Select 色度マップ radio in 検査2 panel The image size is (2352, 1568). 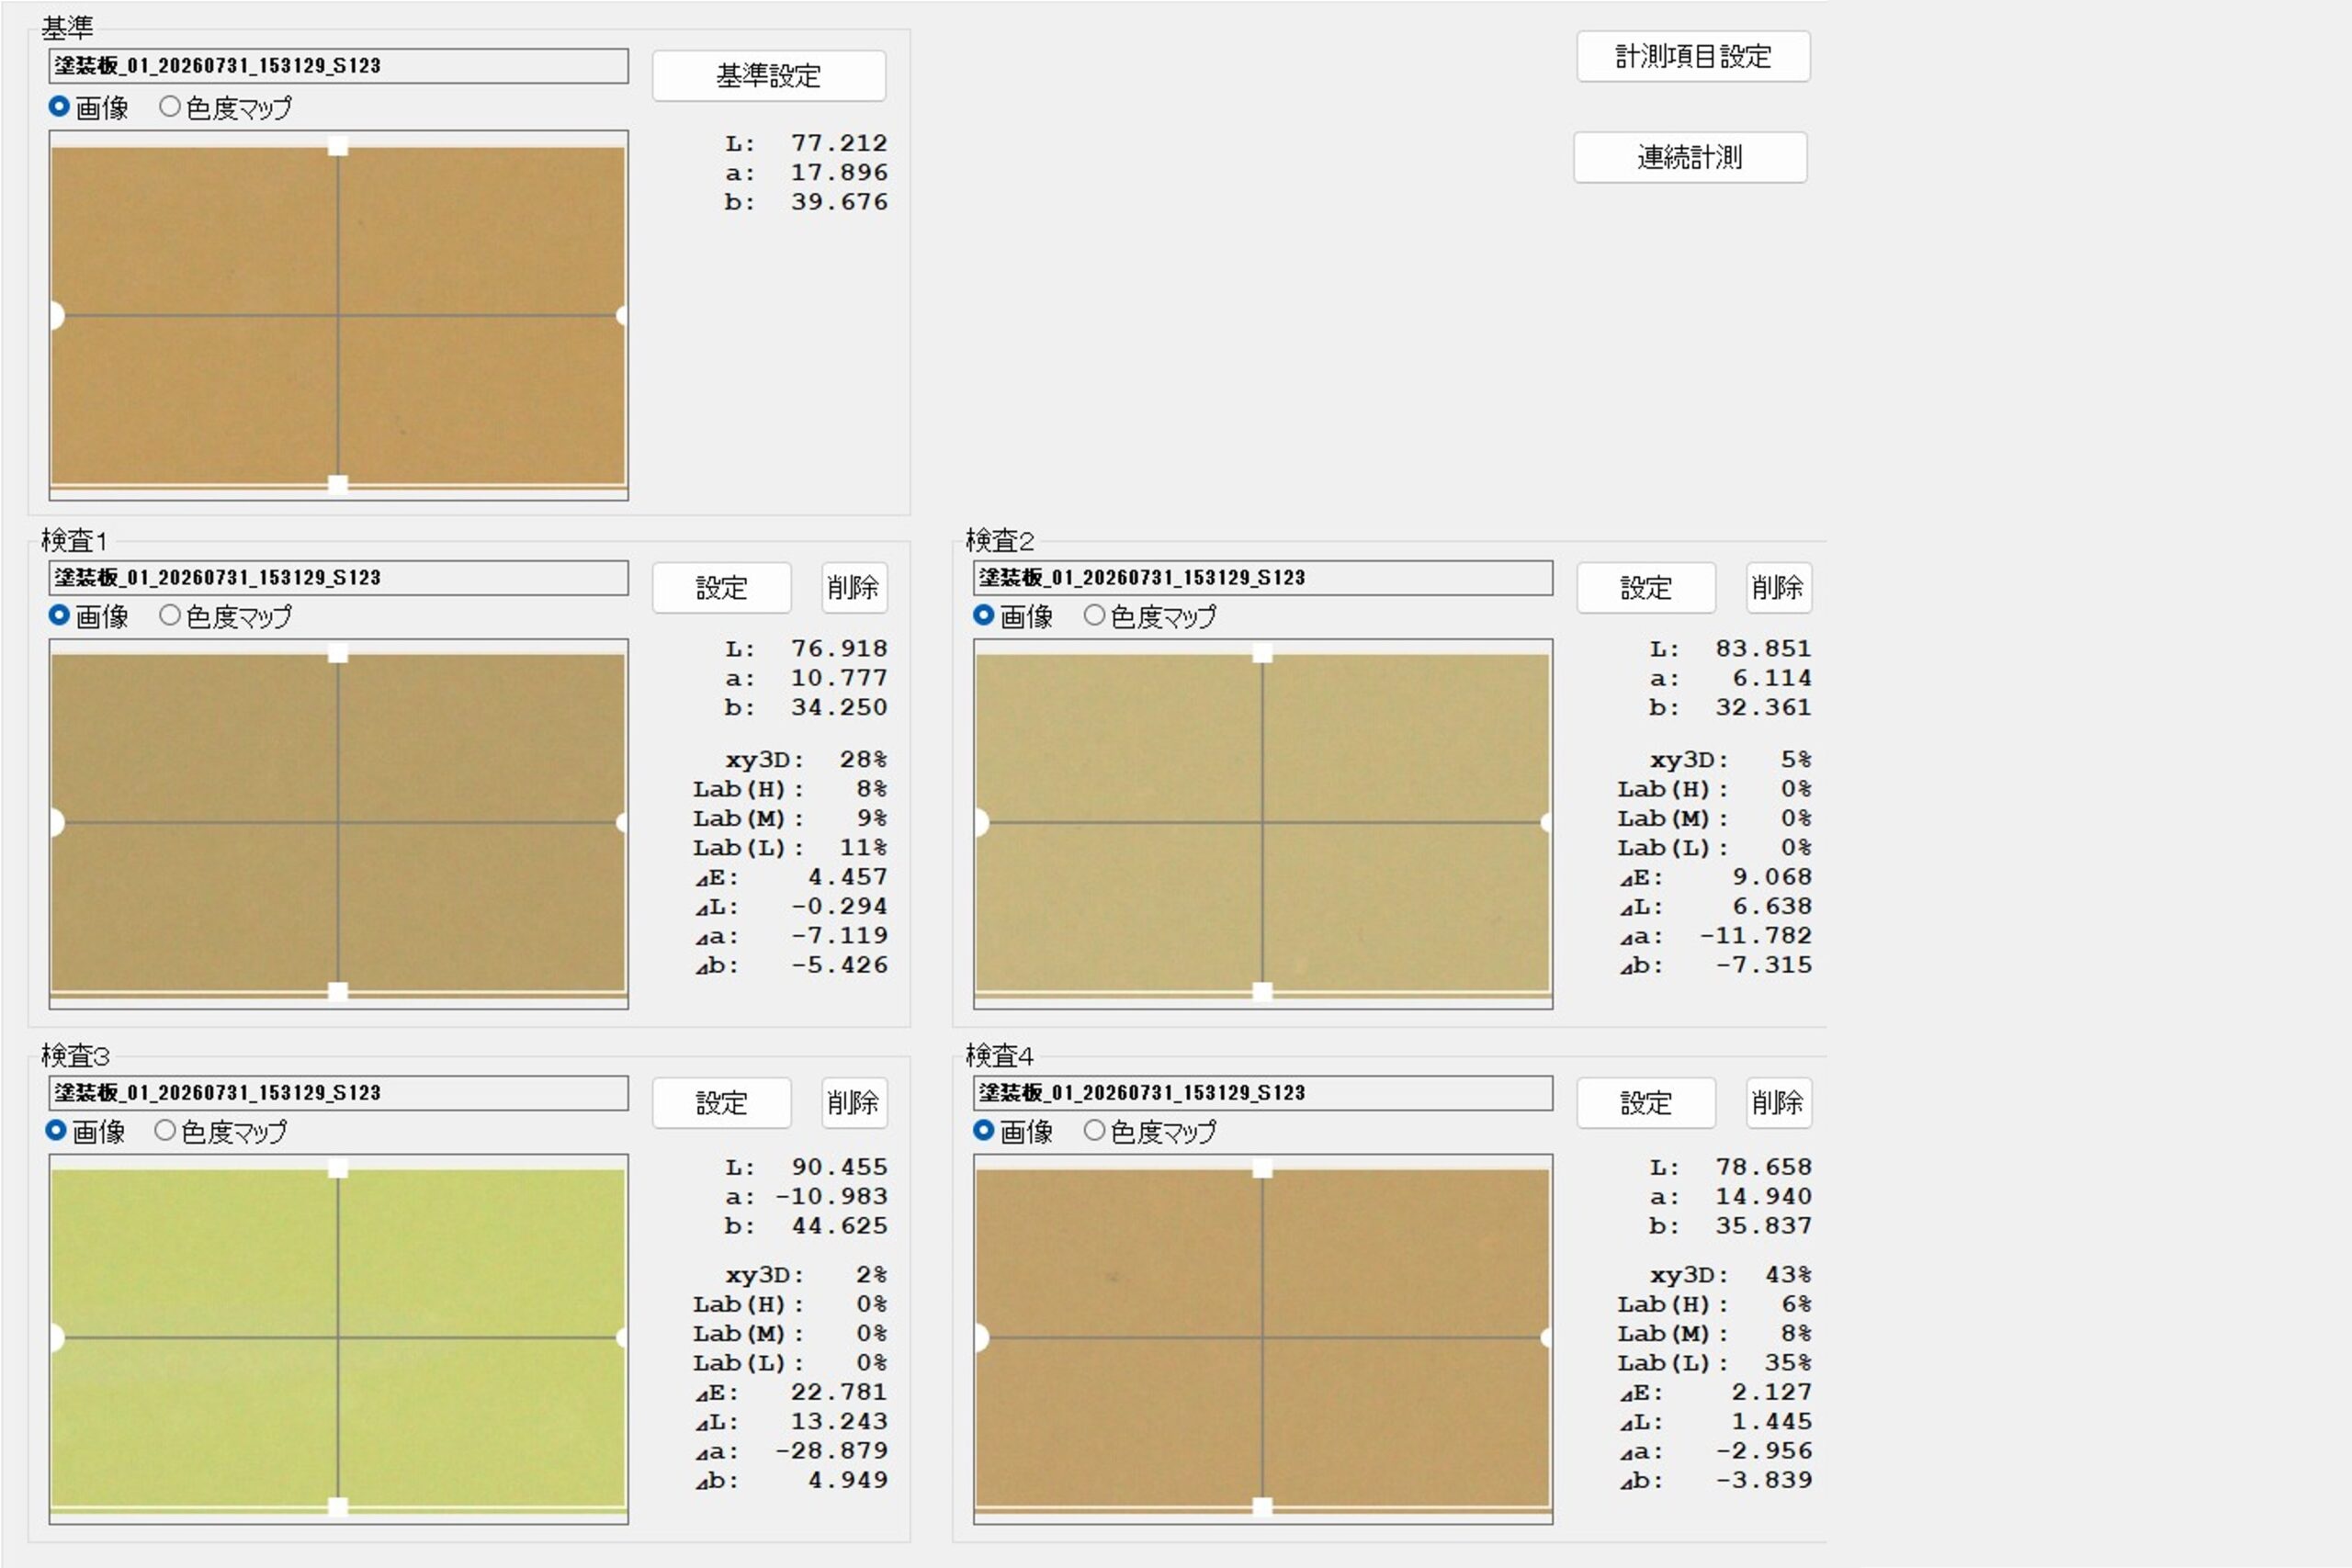coord(1095,615)
